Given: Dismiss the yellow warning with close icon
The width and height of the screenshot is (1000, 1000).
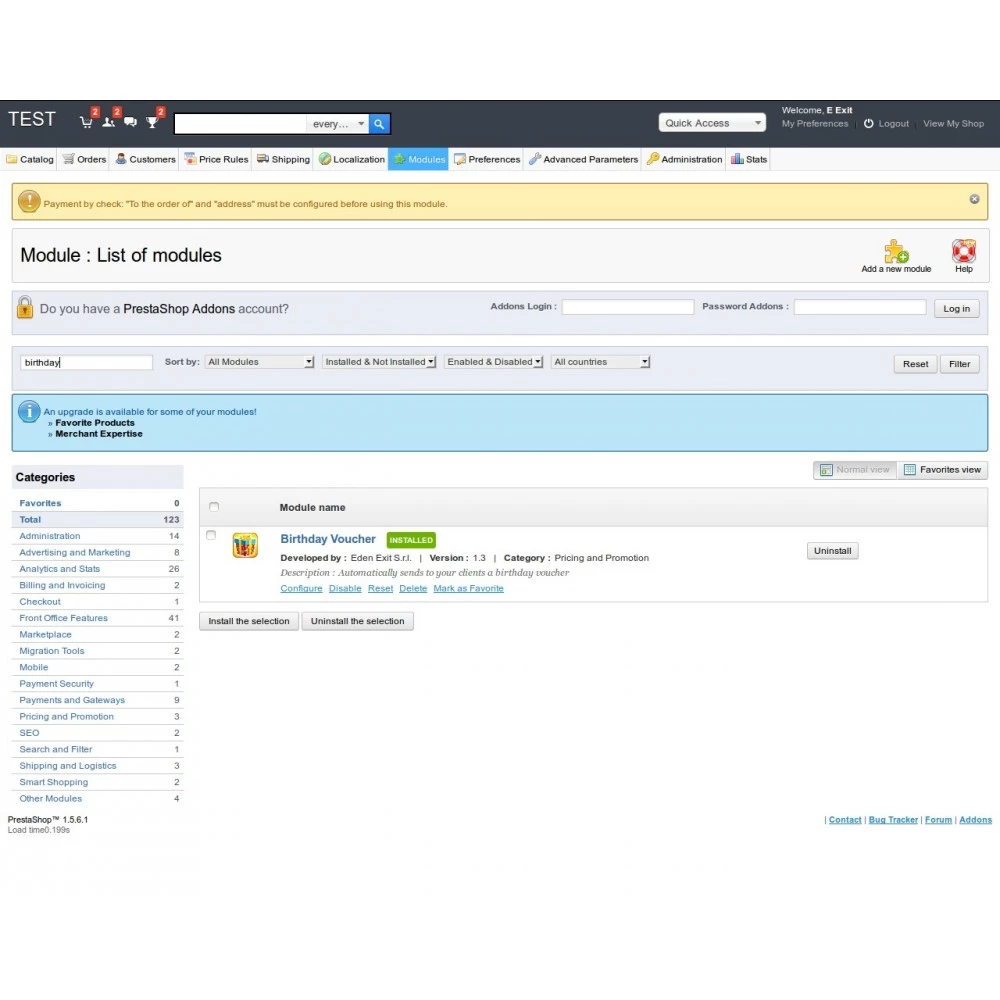Looking at the screenshot, I should [x=974, y=199].
